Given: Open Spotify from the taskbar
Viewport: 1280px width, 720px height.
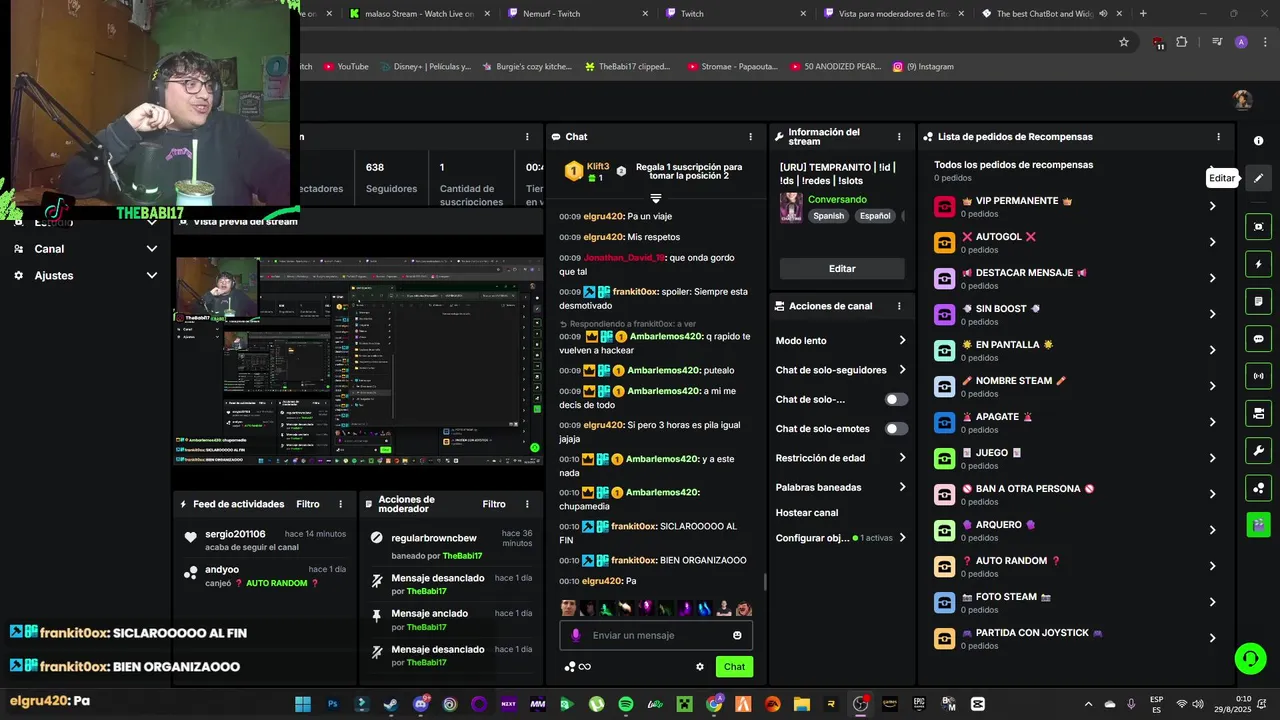Looking at the screenshot, I should 626,704.
